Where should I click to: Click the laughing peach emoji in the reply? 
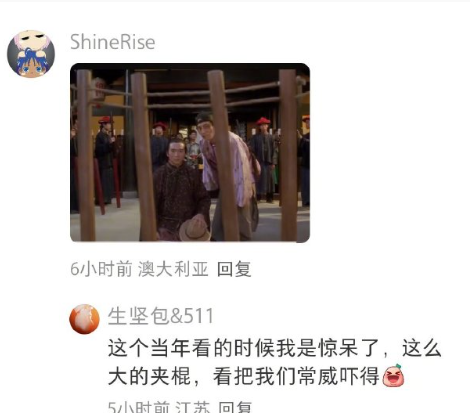click(393, 376)
